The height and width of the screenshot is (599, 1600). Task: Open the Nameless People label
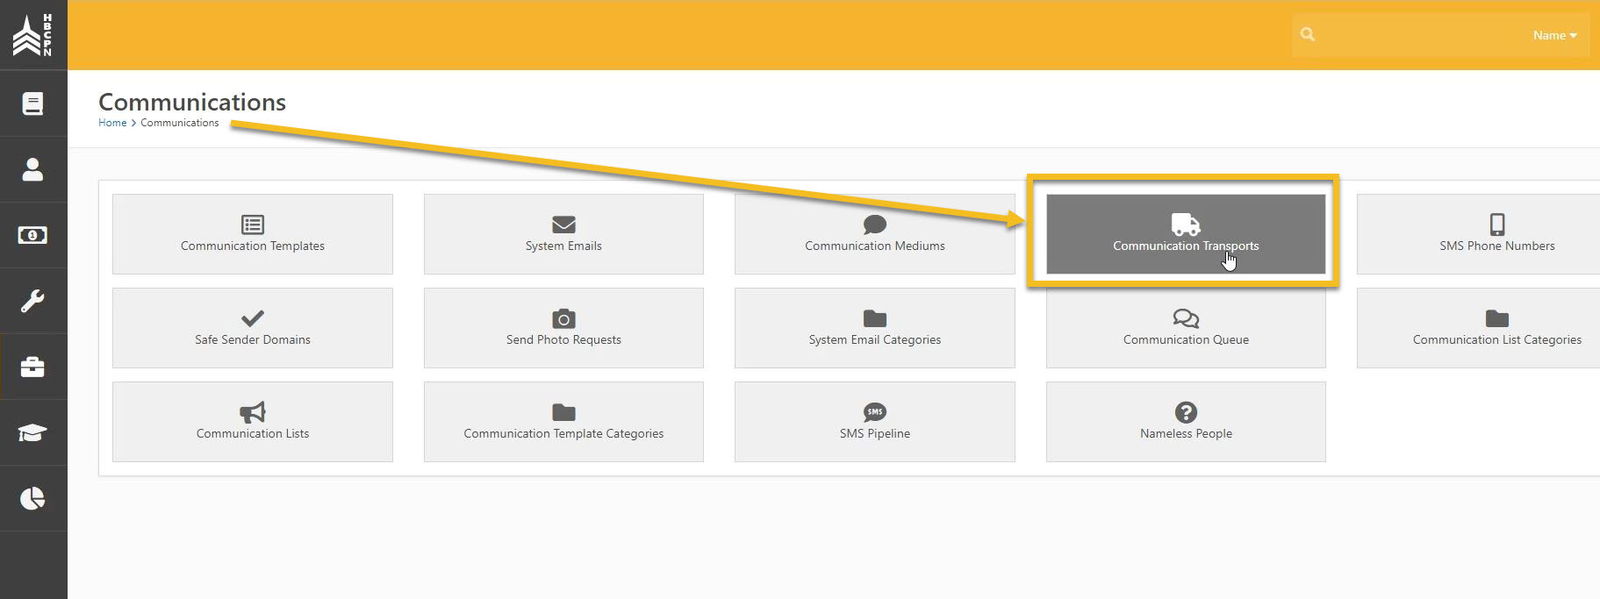click(1186, 434)
